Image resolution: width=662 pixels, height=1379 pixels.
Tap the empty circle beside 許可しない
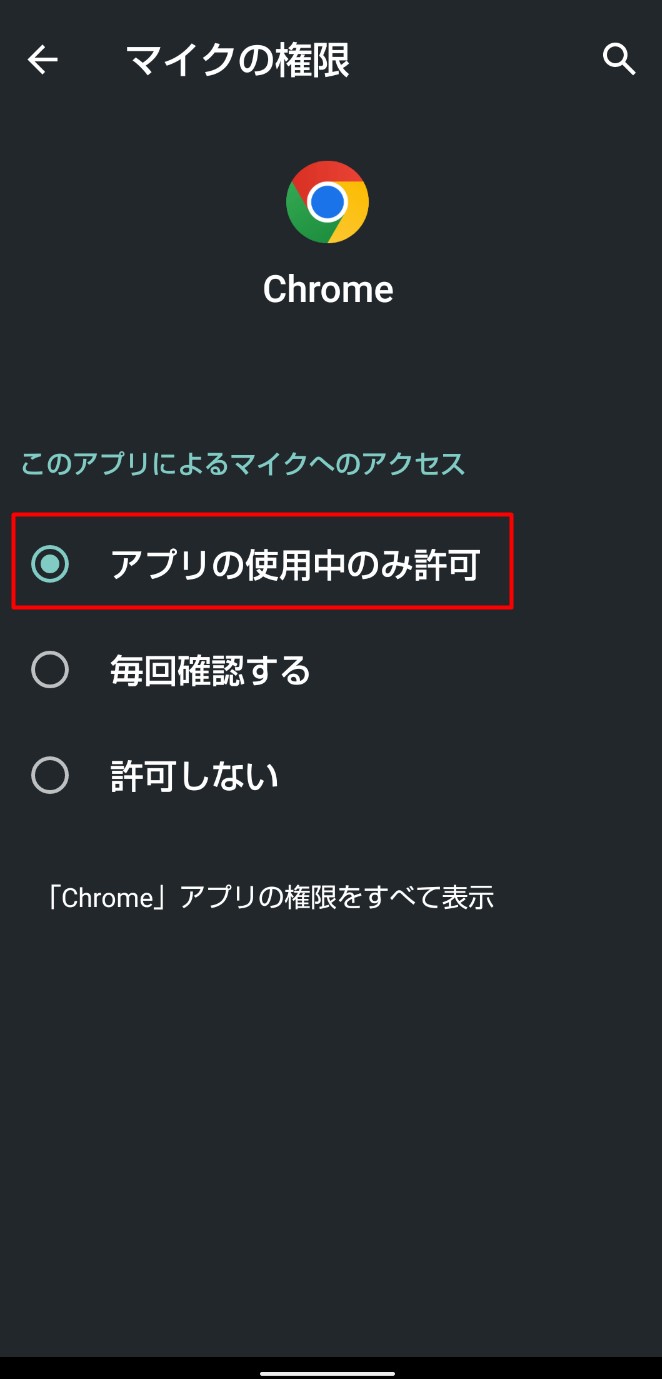50,775
